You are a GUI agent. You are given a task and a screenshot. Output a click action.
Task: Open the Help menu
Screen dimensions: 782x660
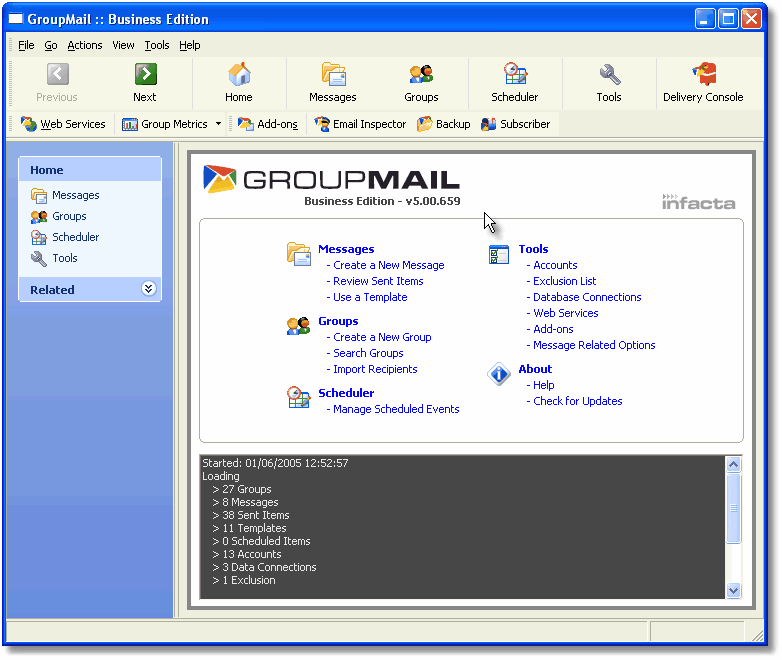[190, 45]
